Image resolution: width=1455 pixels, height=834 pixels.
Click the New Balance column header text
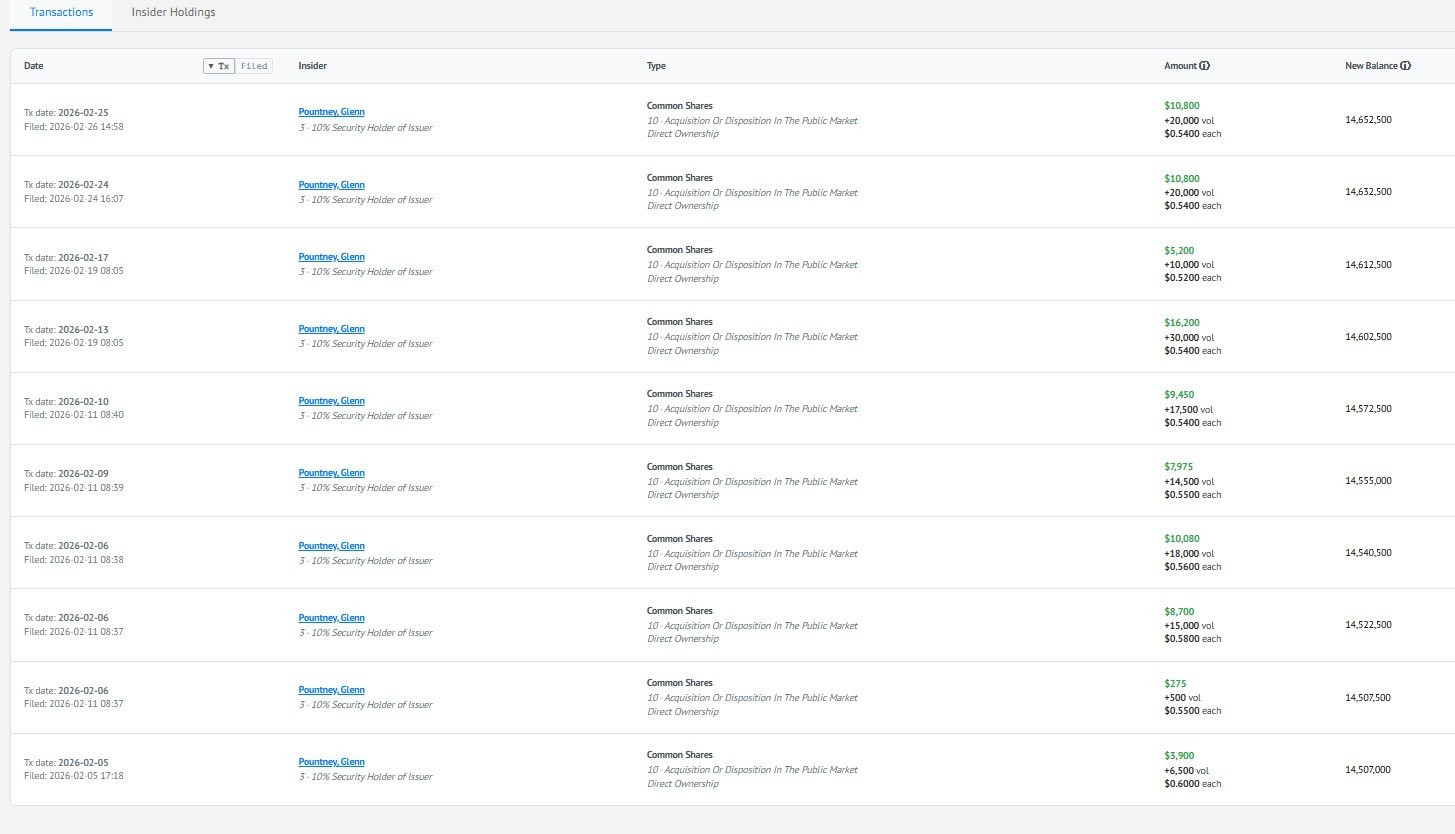tap(1371, 66)
